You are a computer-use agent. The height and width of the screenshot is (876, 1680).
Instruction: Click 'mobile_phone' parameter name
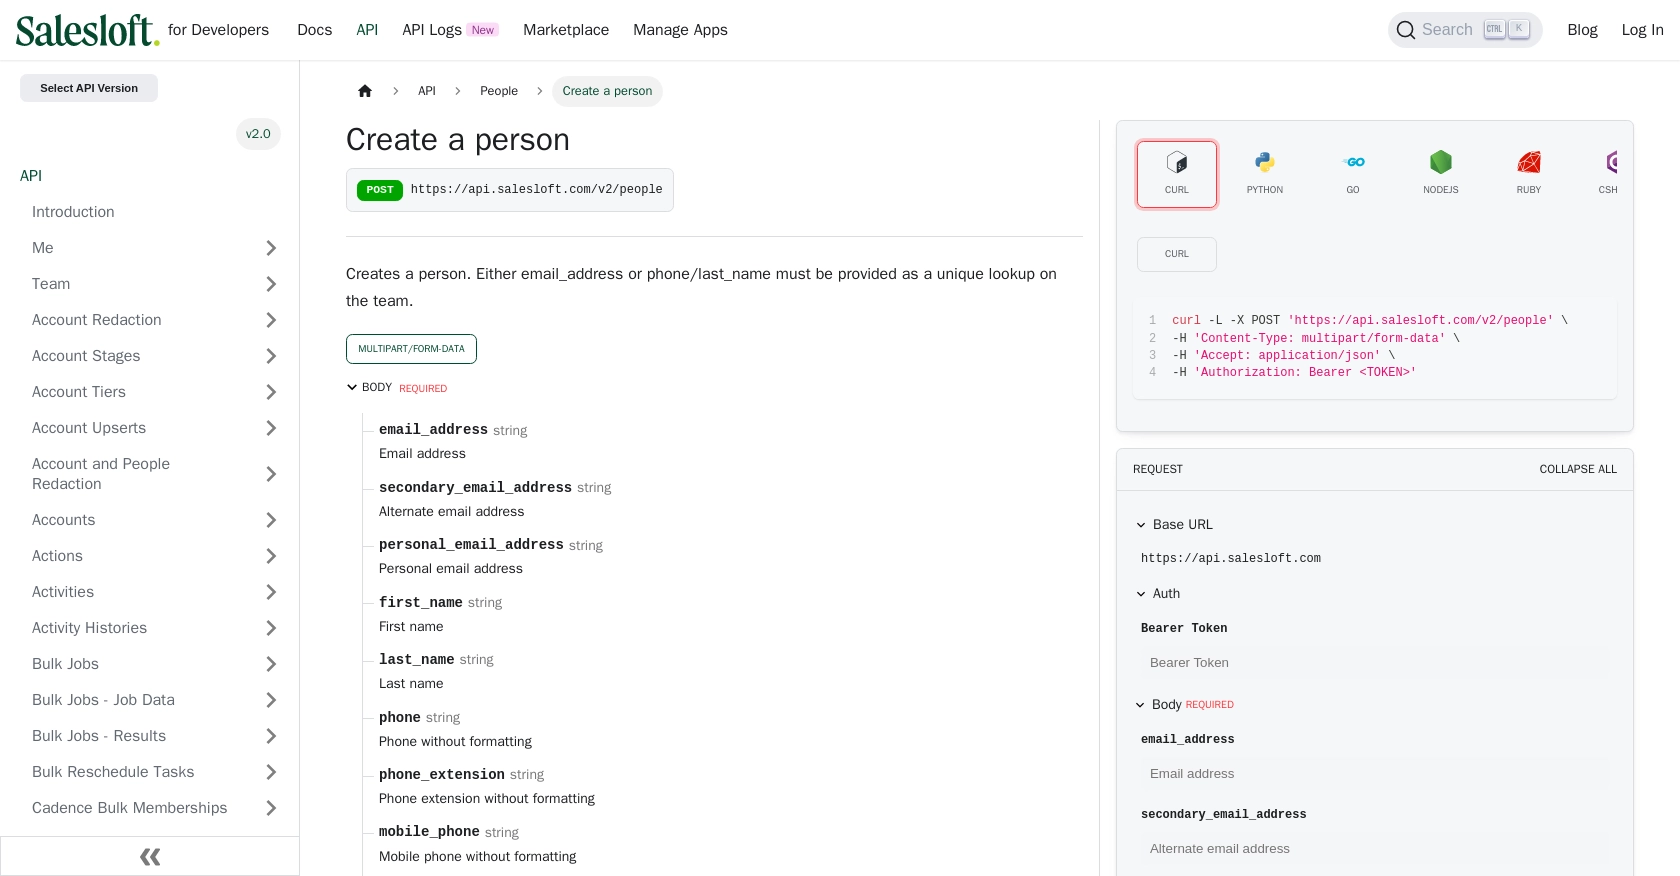429,831
